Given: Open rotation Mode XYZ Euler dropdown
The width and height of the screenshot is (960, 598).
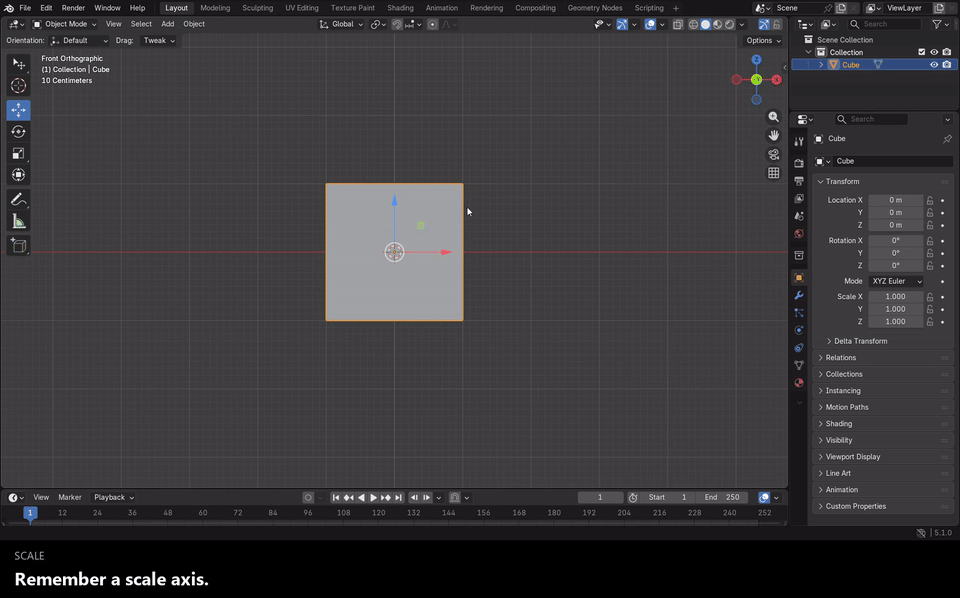Looking at the screenshot, I should click(896, 282).
